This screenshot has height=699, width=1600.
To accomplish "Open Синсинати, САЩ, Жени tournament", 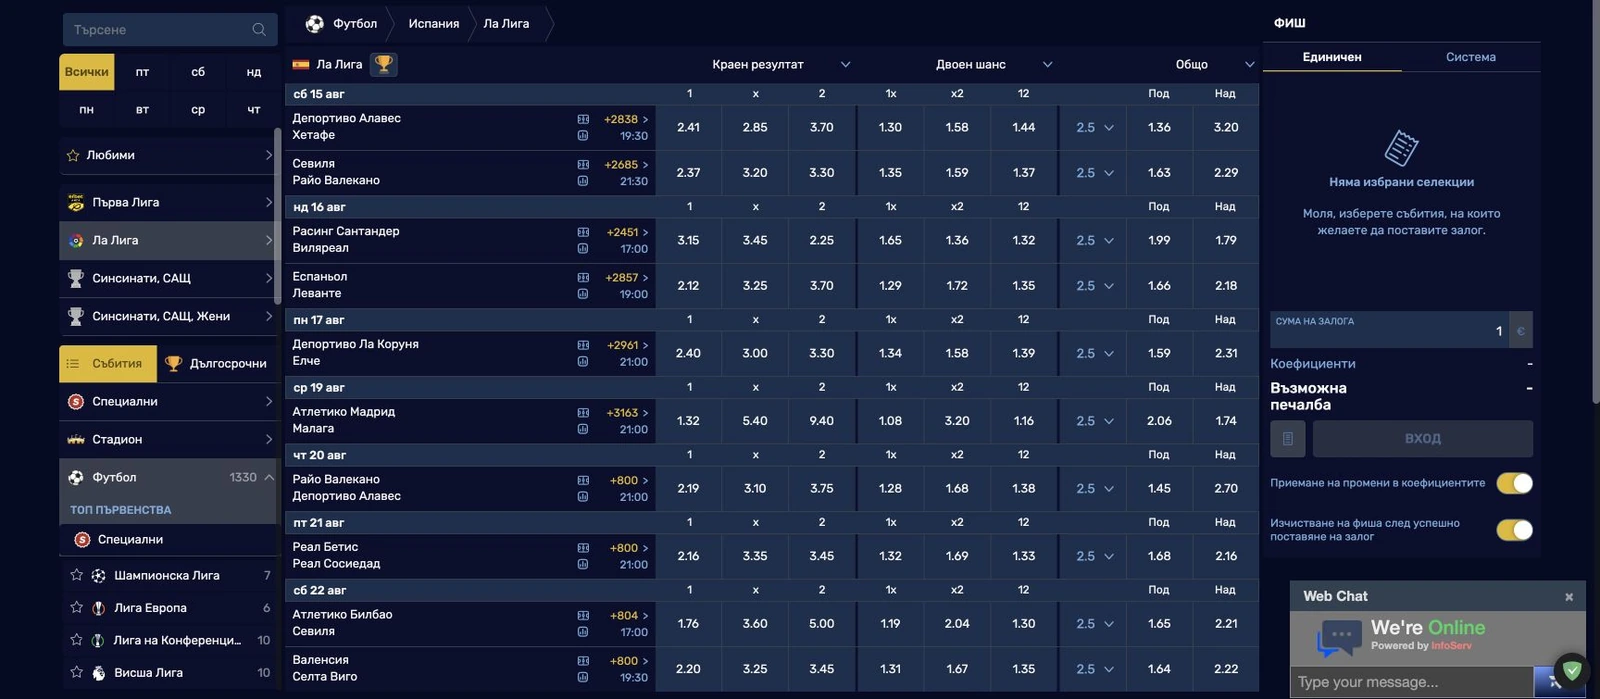I will click(x=167, y=316).
